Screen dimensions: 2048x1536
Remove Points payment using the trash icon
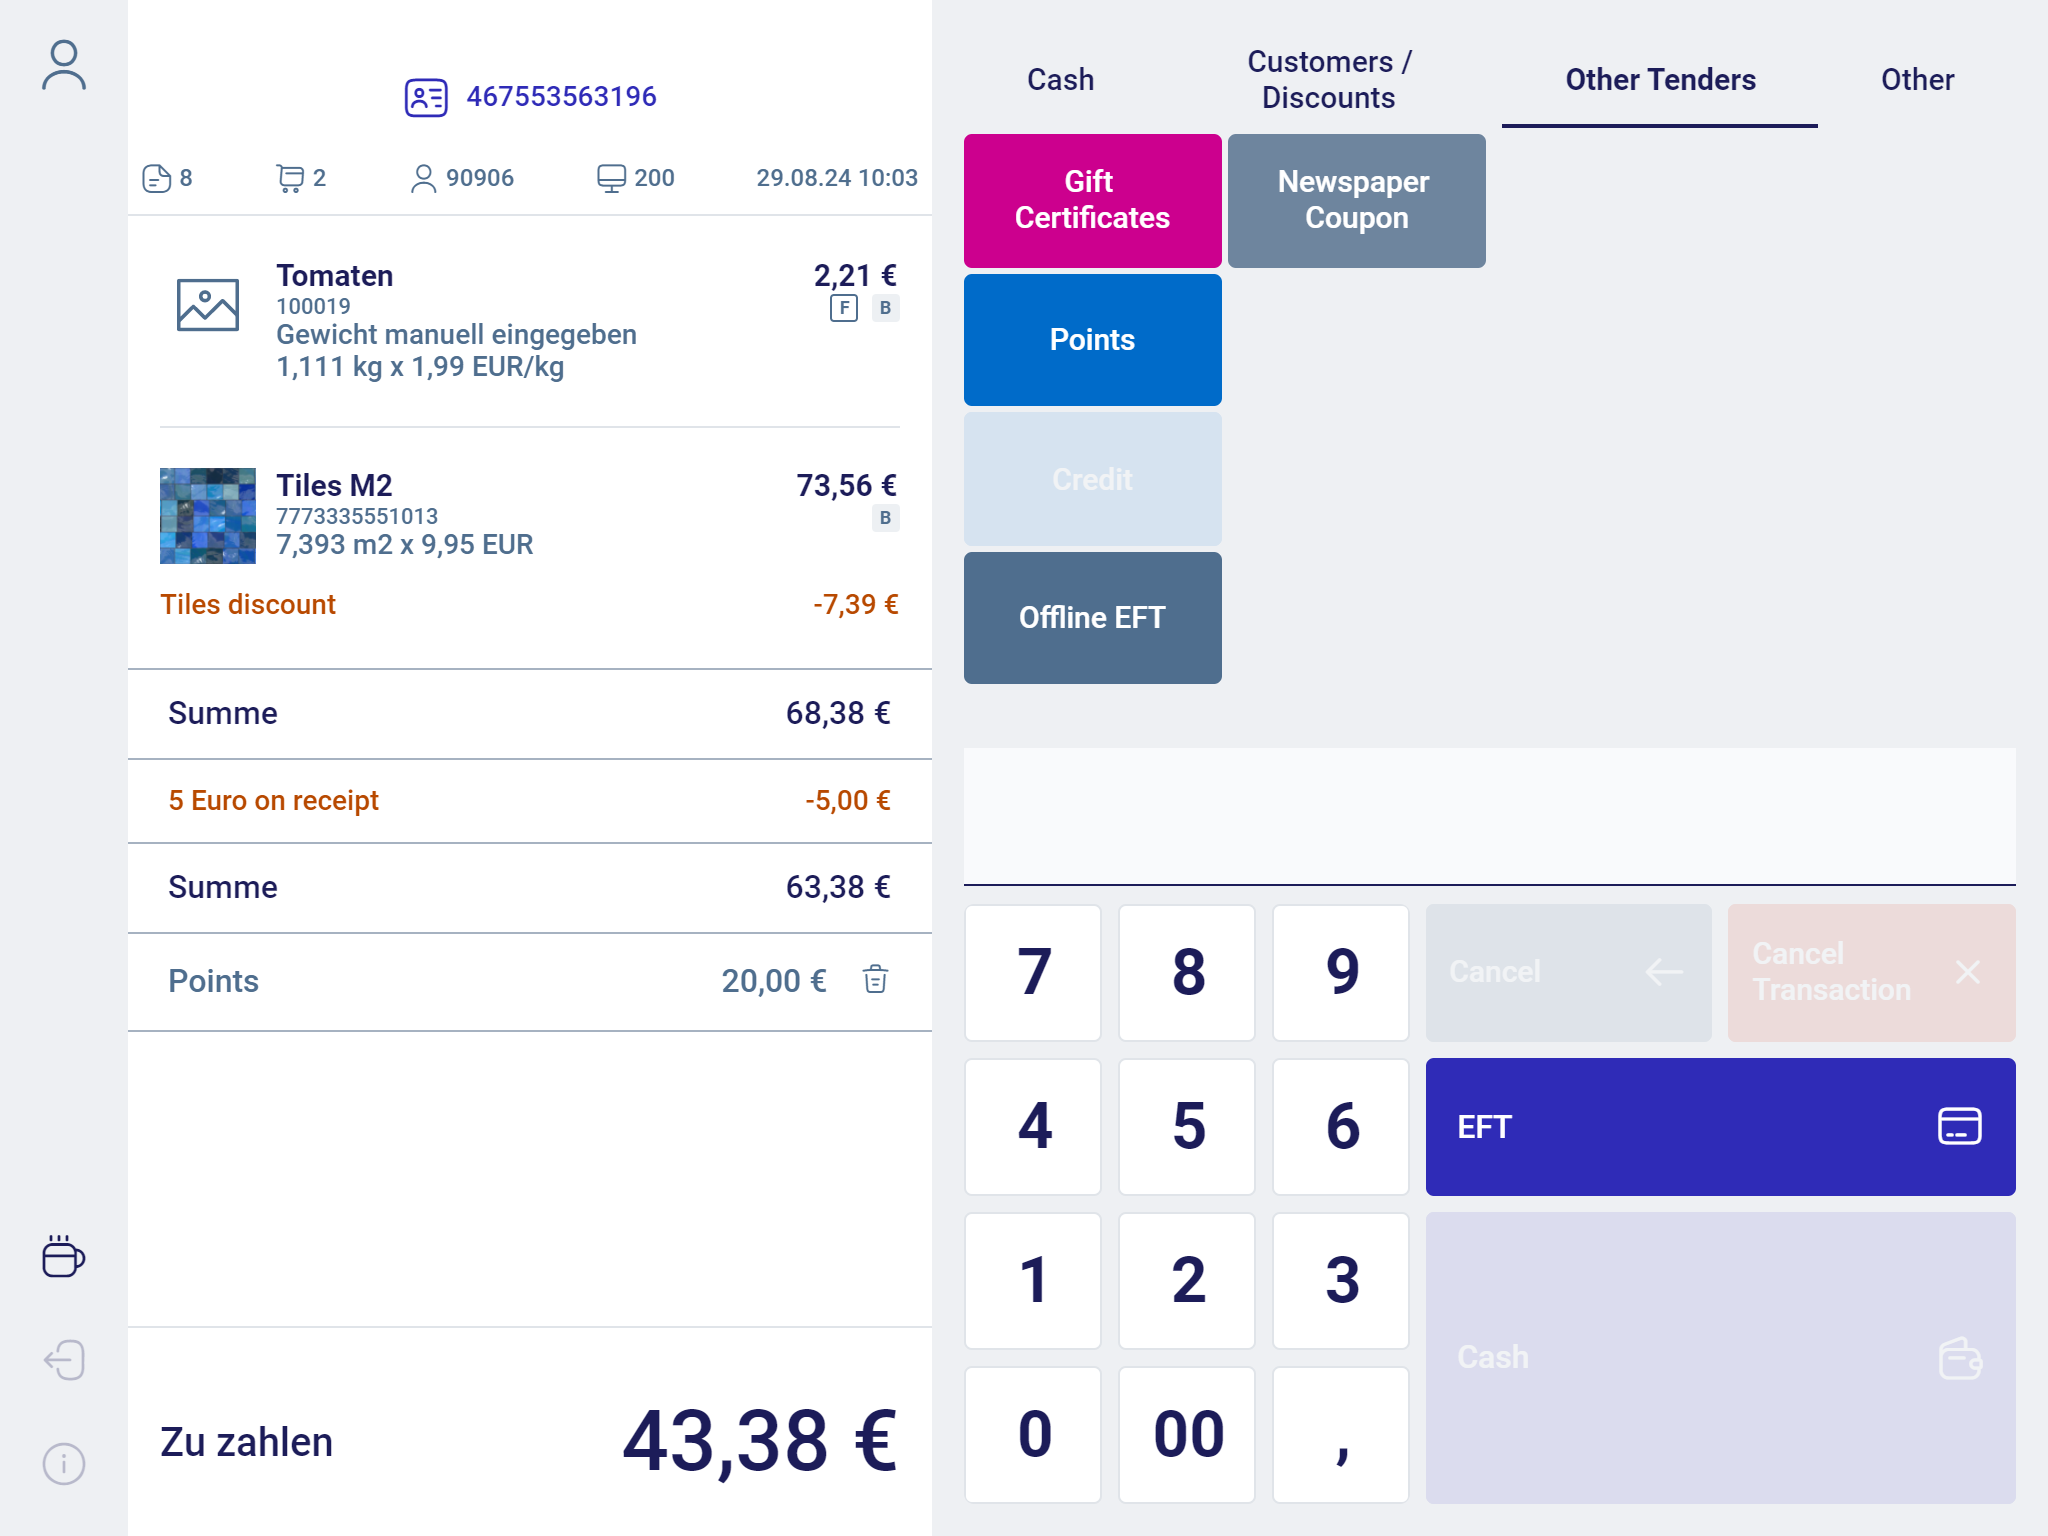(x=875, y=981)
